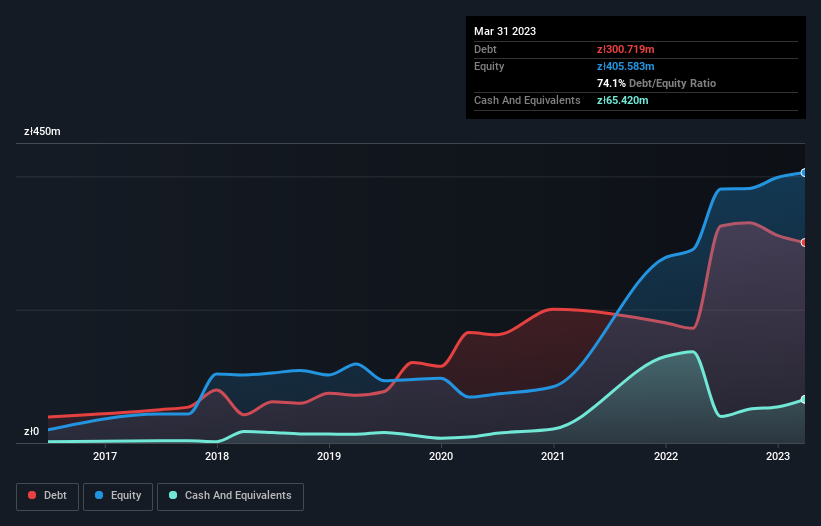The height and width of the screenshot is (526, 821).
Task: Click the 2023 axis label
Action: click(x=778, y=456)
